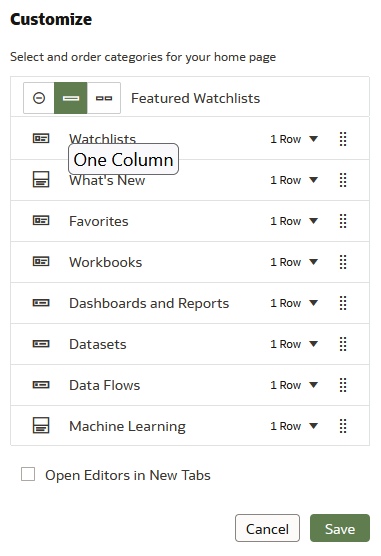381x556 pixels.
Task: Select One Column layout for Featured Watchlists
Action: coord(71,98)
